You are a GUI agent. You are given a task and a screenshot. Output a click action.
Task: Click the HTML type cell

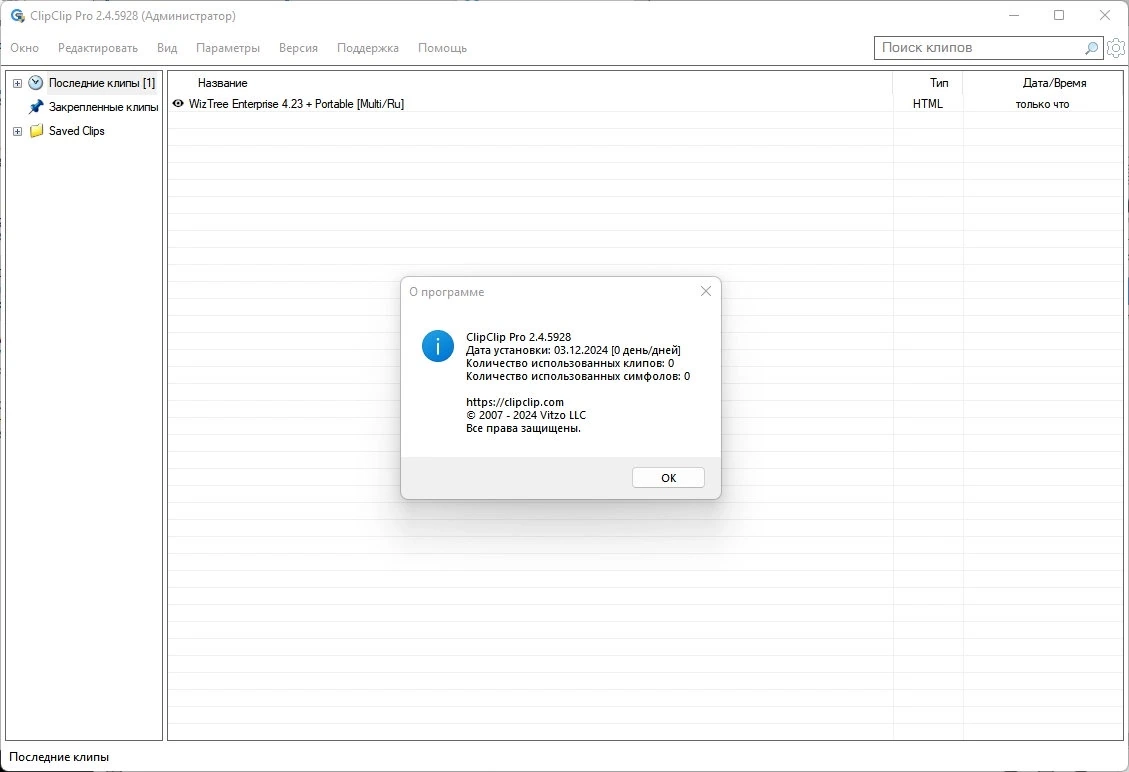coord(927,104)
